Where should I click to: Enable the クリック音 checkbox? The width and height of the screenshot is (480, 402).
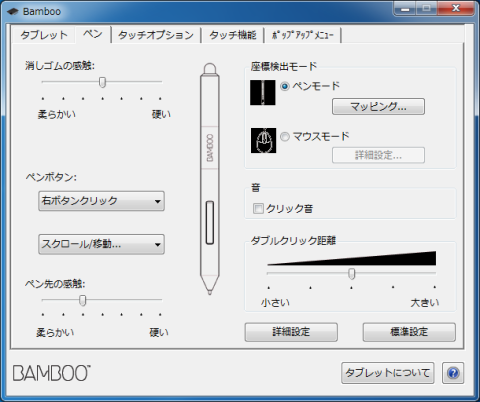click(258, 209)
